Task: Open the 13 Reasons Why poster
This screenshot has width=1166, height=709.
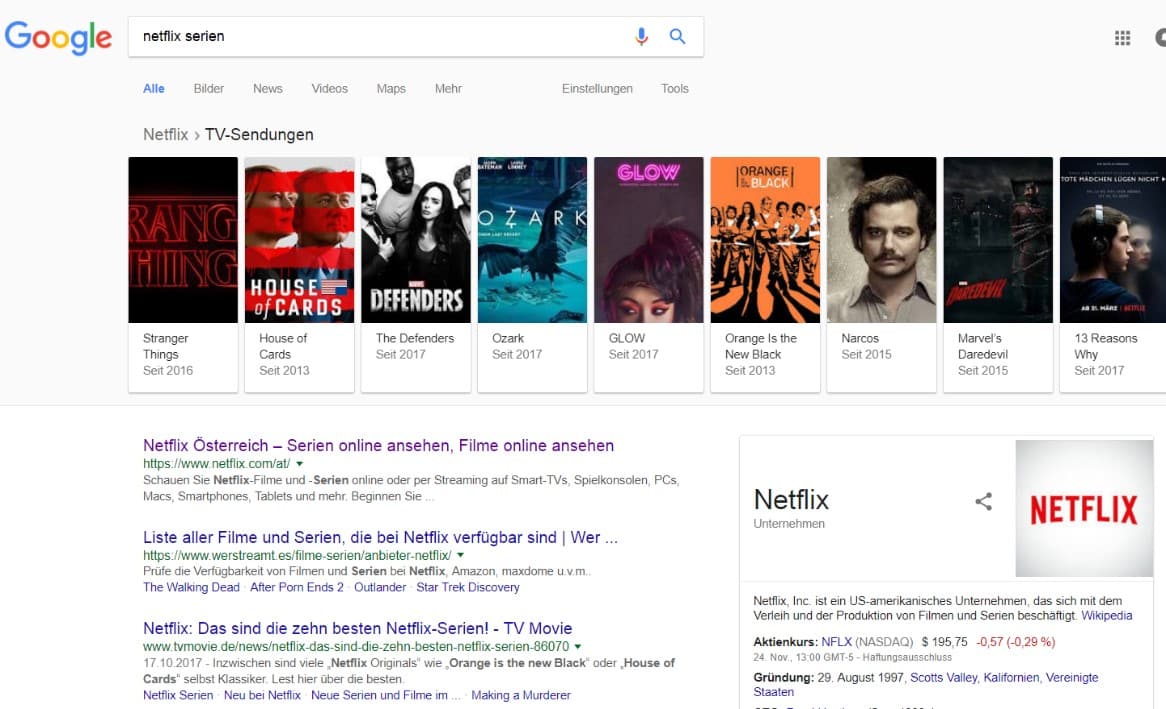Action: [1113, 240]
